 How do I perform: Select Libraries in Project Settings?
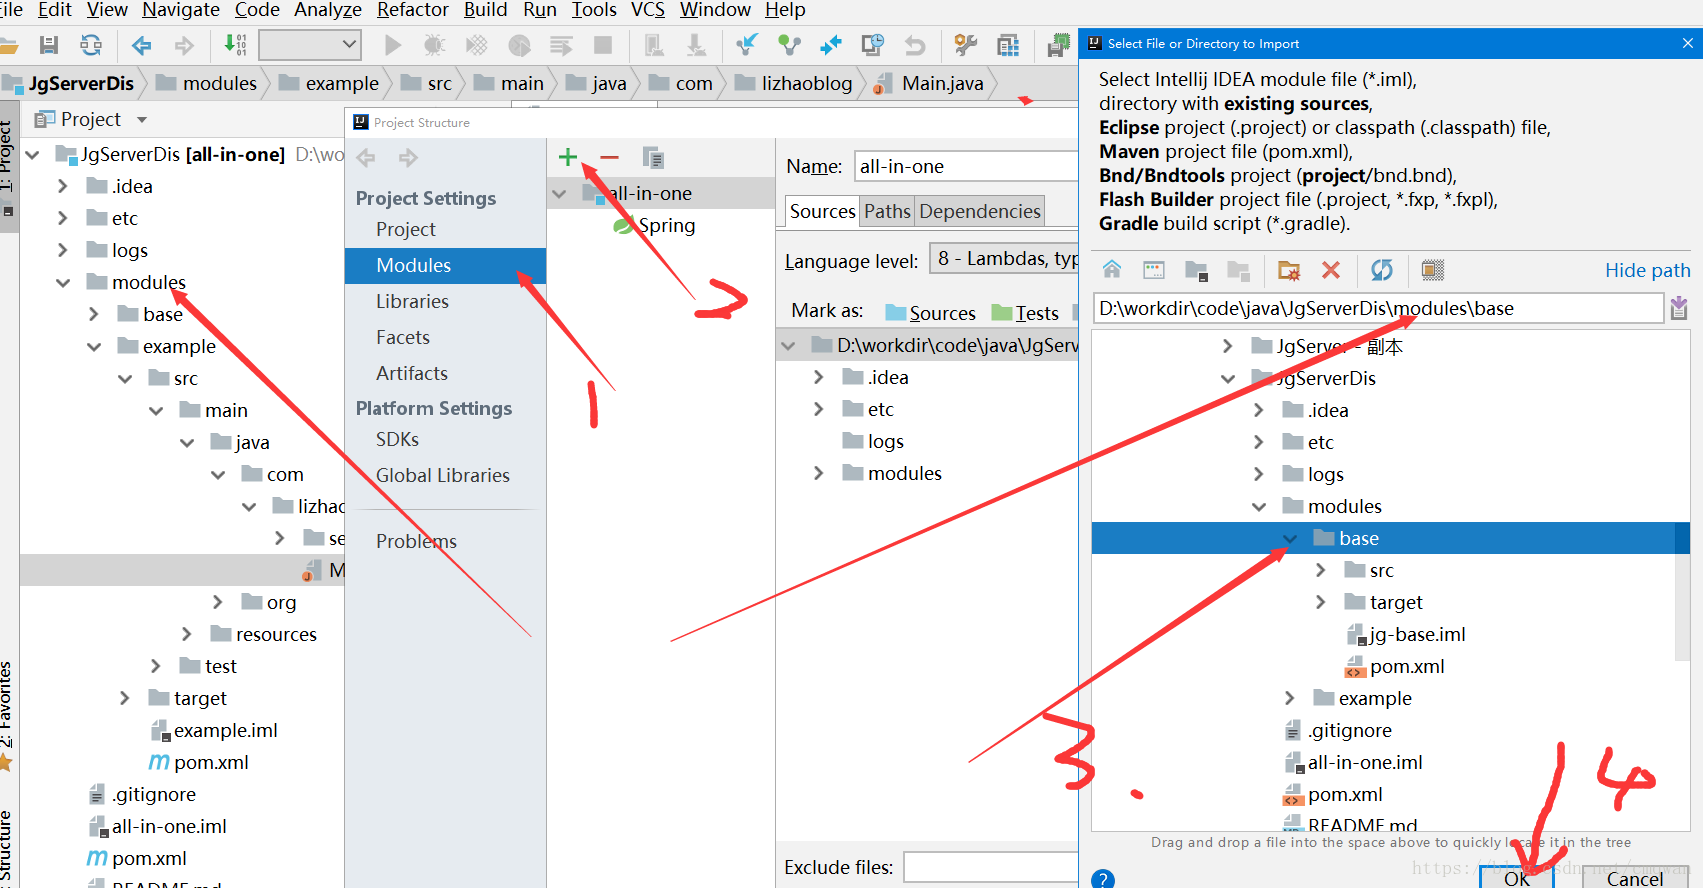point(412,301)
